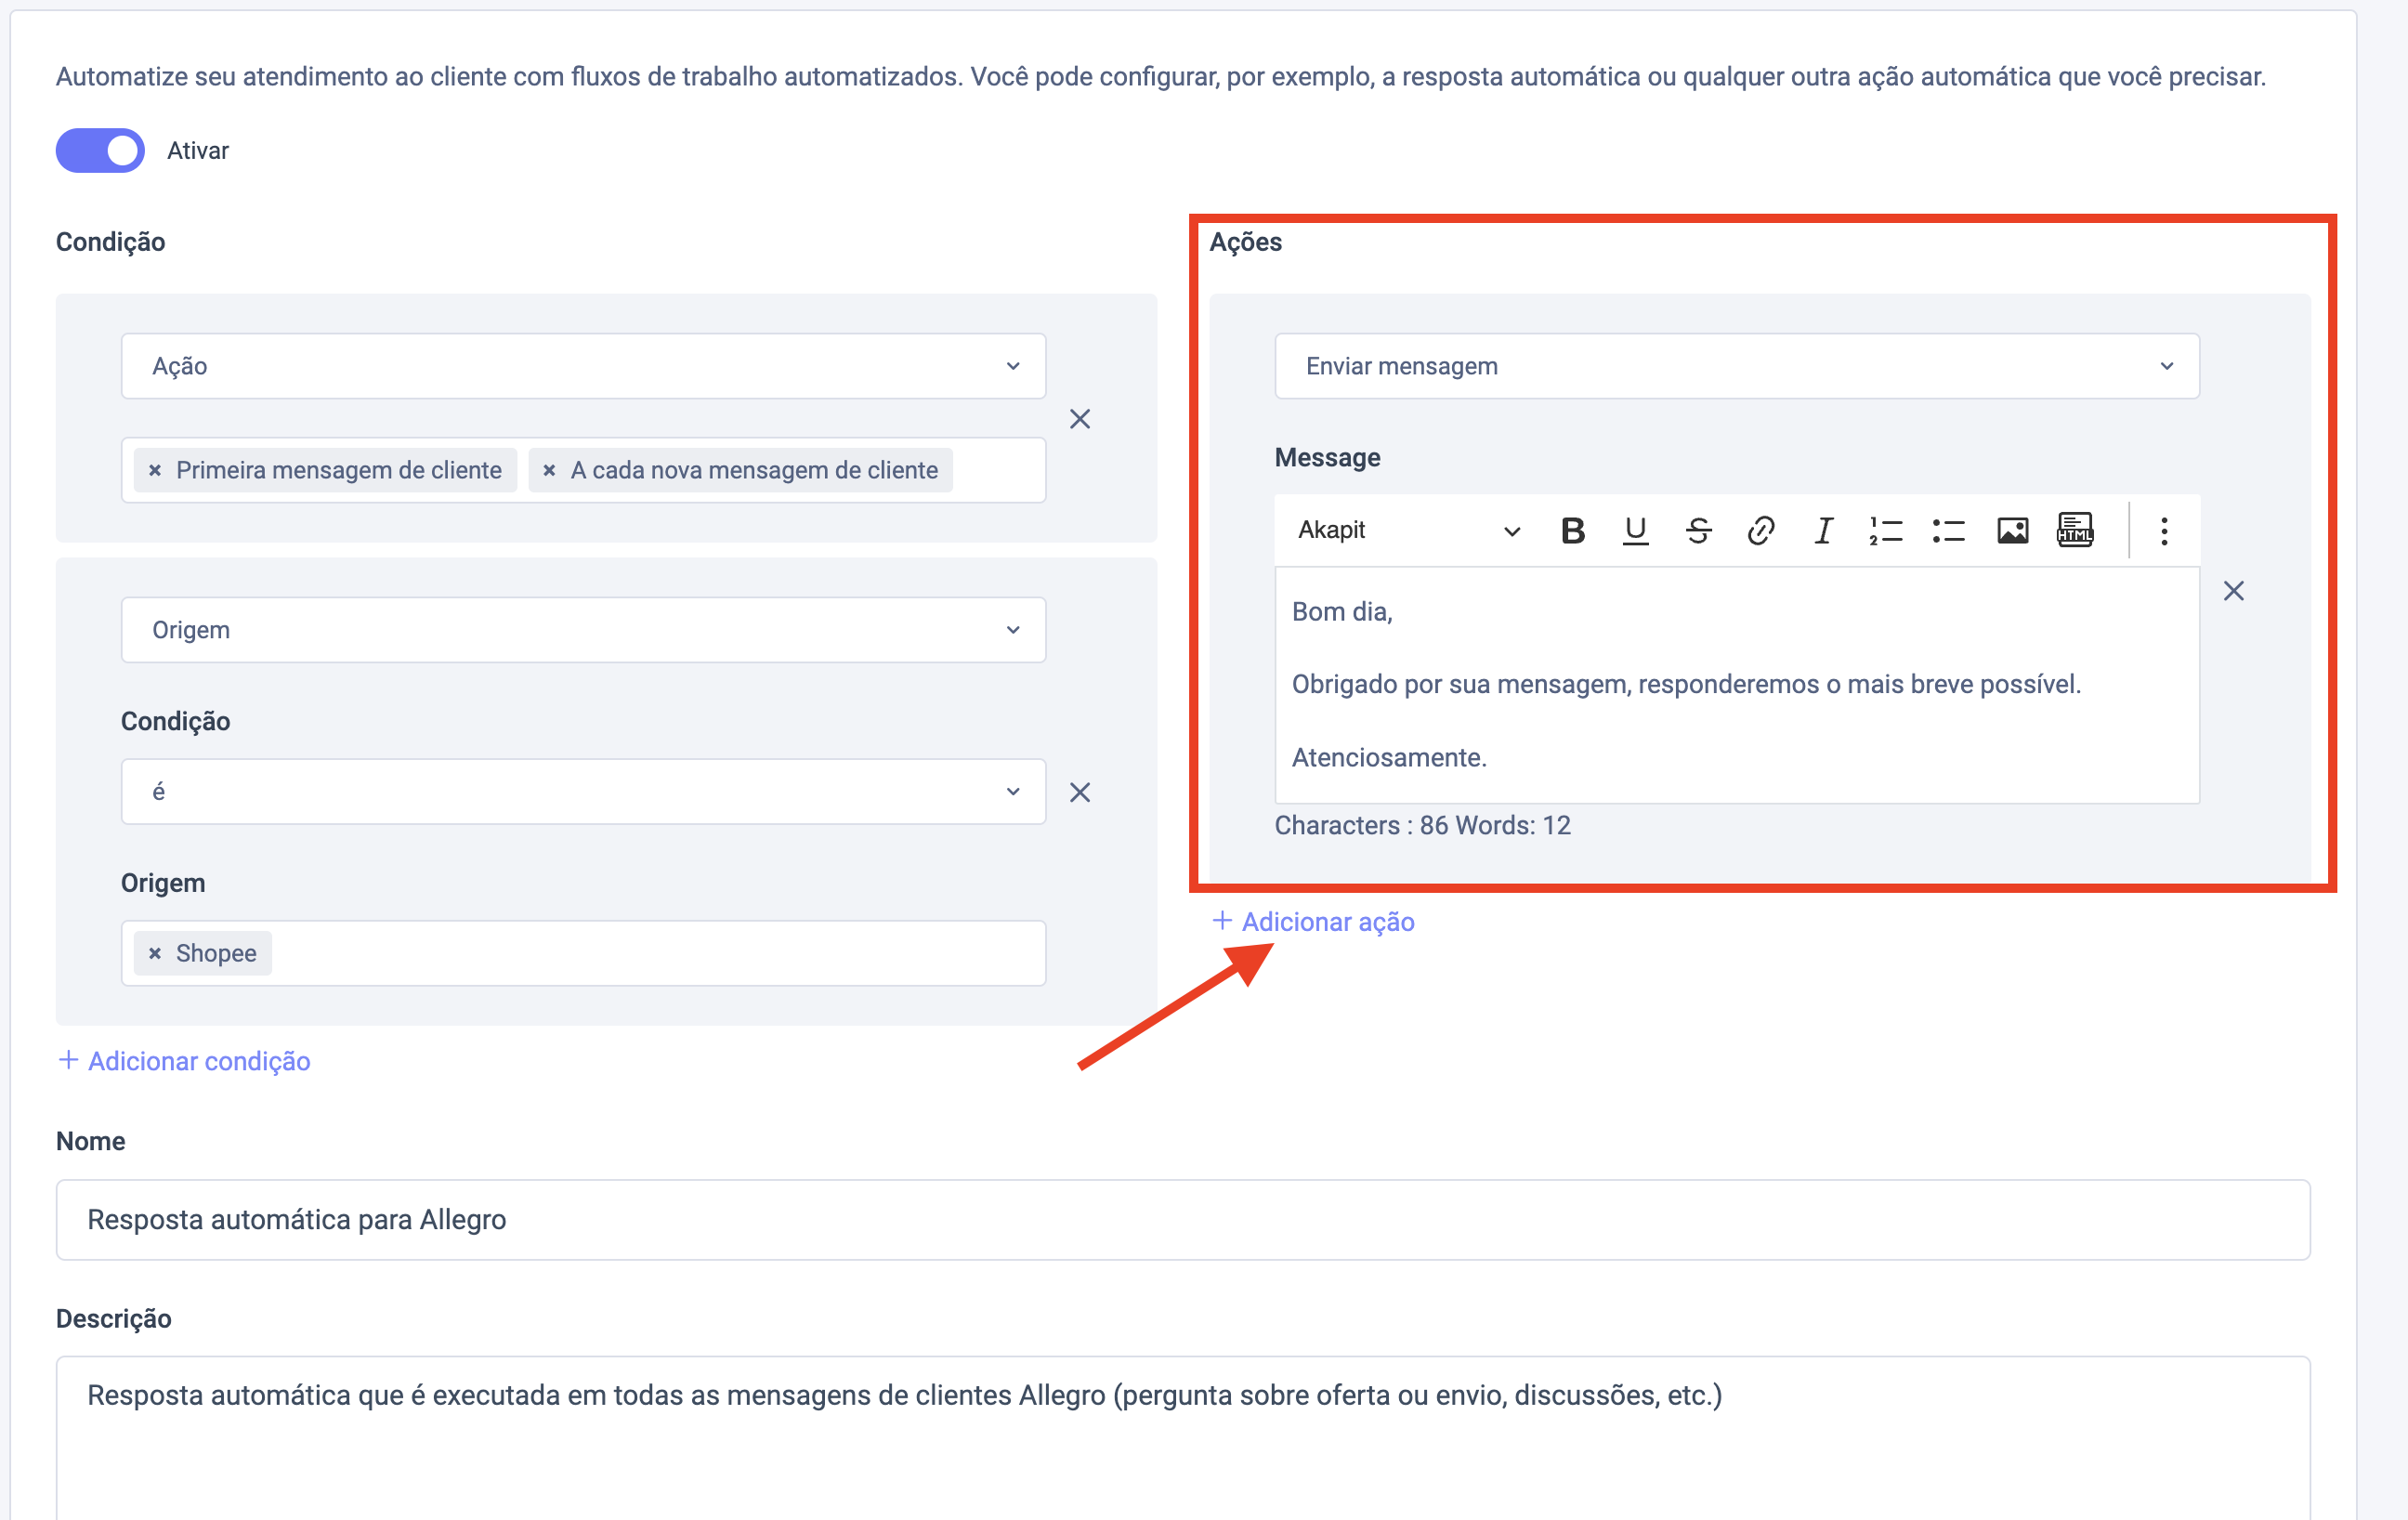Click the Nome input field
Screen dimensions: 2408x1520
(x=1182, y=1219)
